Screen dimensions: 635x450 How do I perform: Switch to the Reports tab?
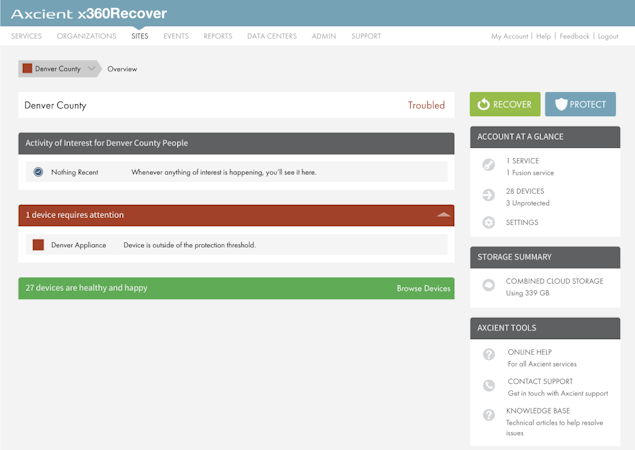pyautogui.click(x=218, y=36)
